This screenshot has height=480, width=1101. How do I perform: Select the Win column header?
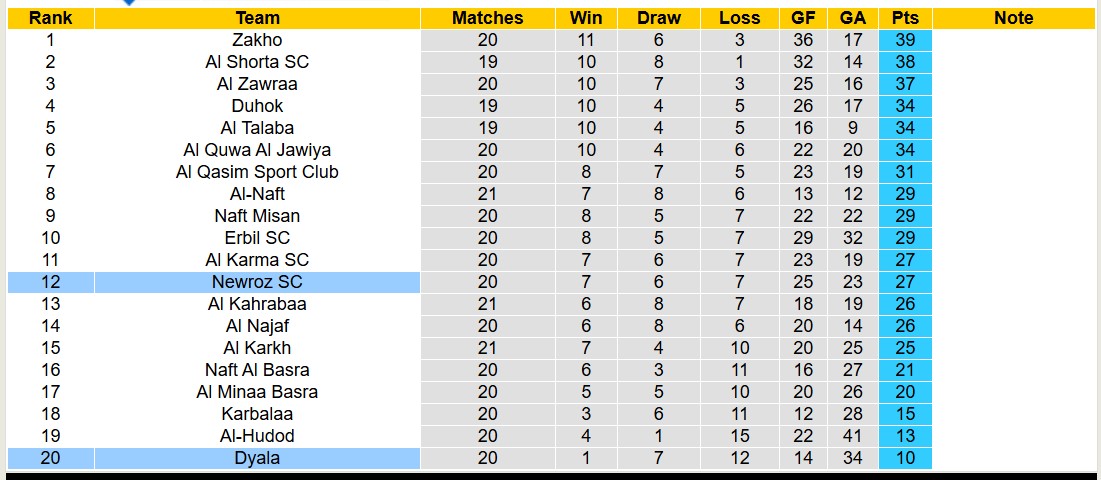click(586, 18)
